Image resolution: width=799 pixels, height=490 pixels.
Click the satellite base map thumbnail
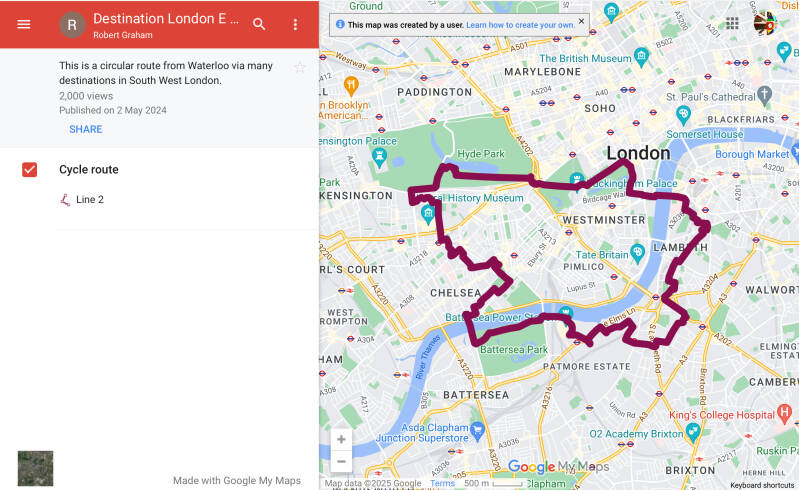(35, 468)
